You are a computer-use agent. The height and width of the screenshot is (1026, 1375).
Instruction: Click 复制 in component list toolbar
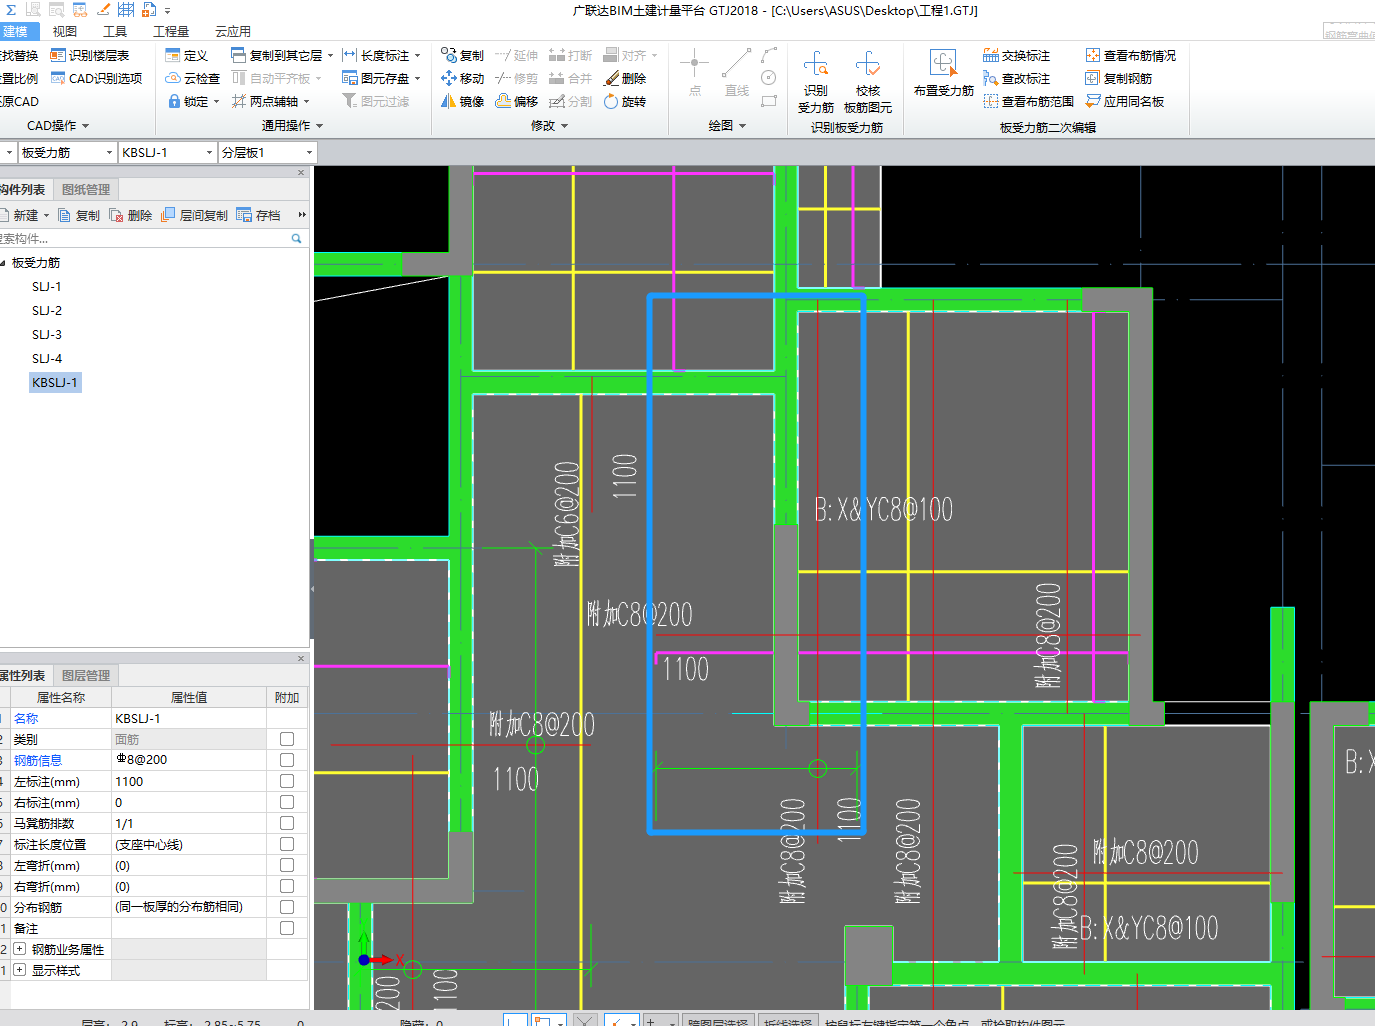78,215
